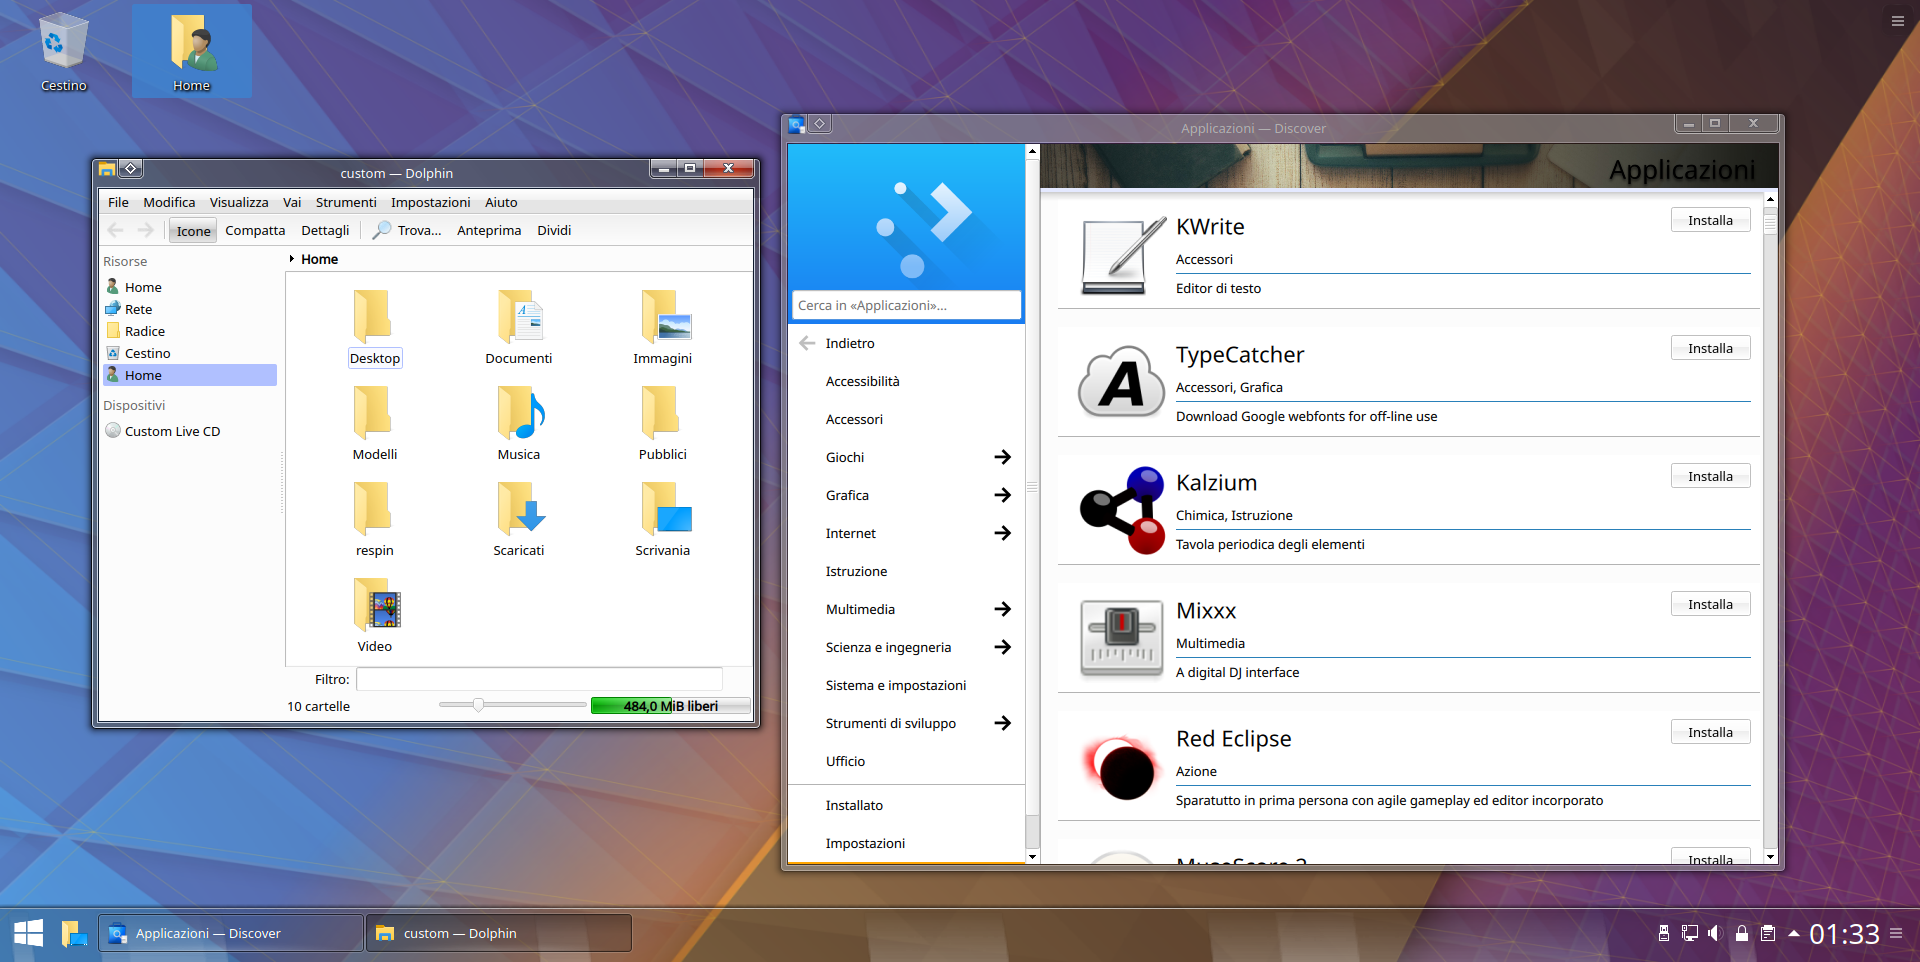Focus the Filtro input field in Dolphin
The image size is (1920, 962).
(x=539, y=679)
